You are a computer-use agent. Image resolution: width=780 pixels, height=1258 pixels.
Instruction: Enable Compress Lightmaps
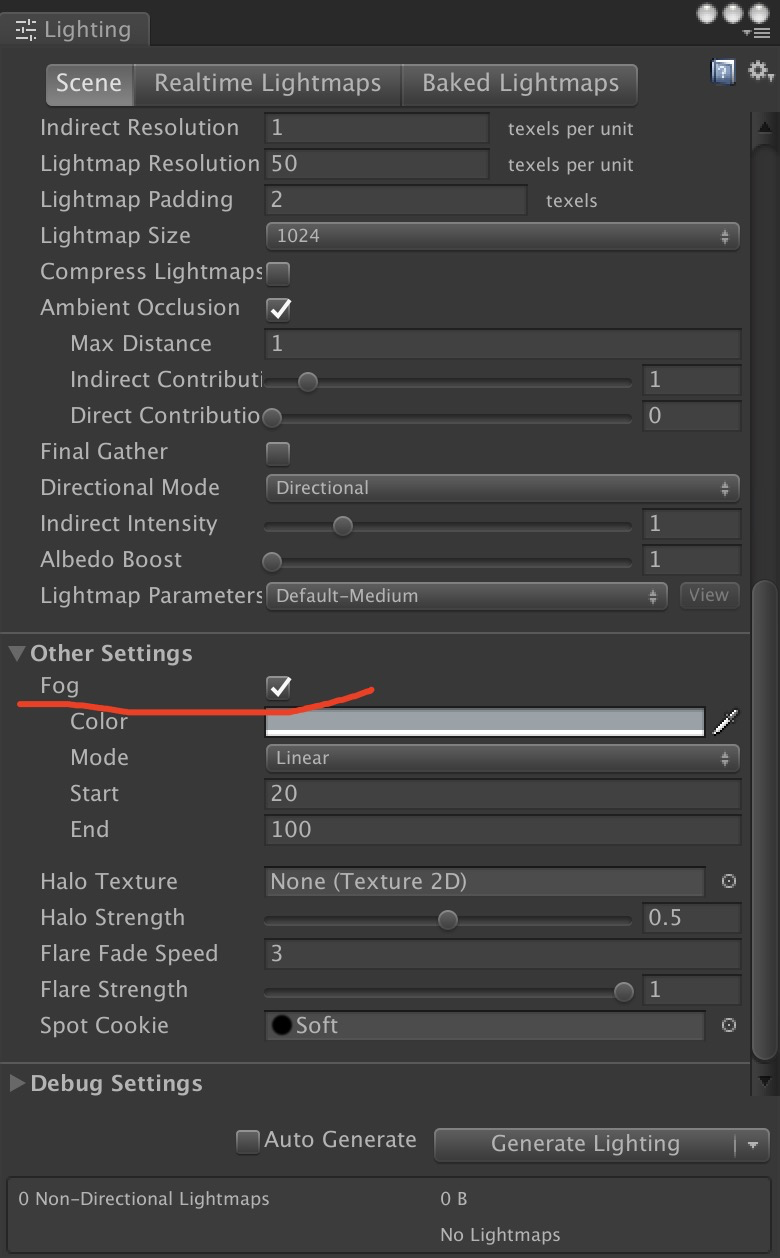coord(277,272)
